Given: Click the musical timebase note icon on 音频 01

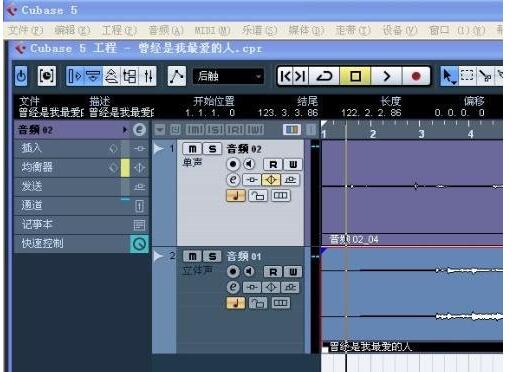Looking at the screenshot, I should click(x=236, y=303).
